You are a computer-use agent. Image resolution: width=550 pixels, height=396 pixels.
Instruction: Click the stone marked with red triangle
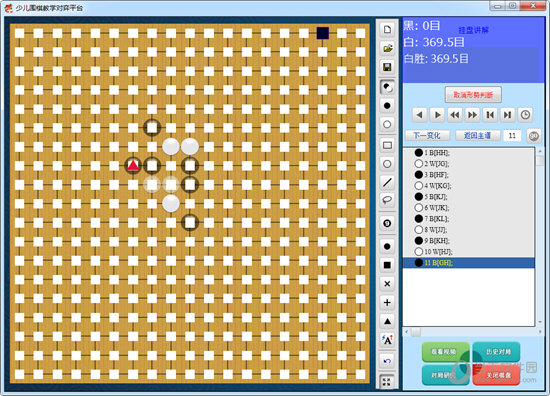pos(133,165)
